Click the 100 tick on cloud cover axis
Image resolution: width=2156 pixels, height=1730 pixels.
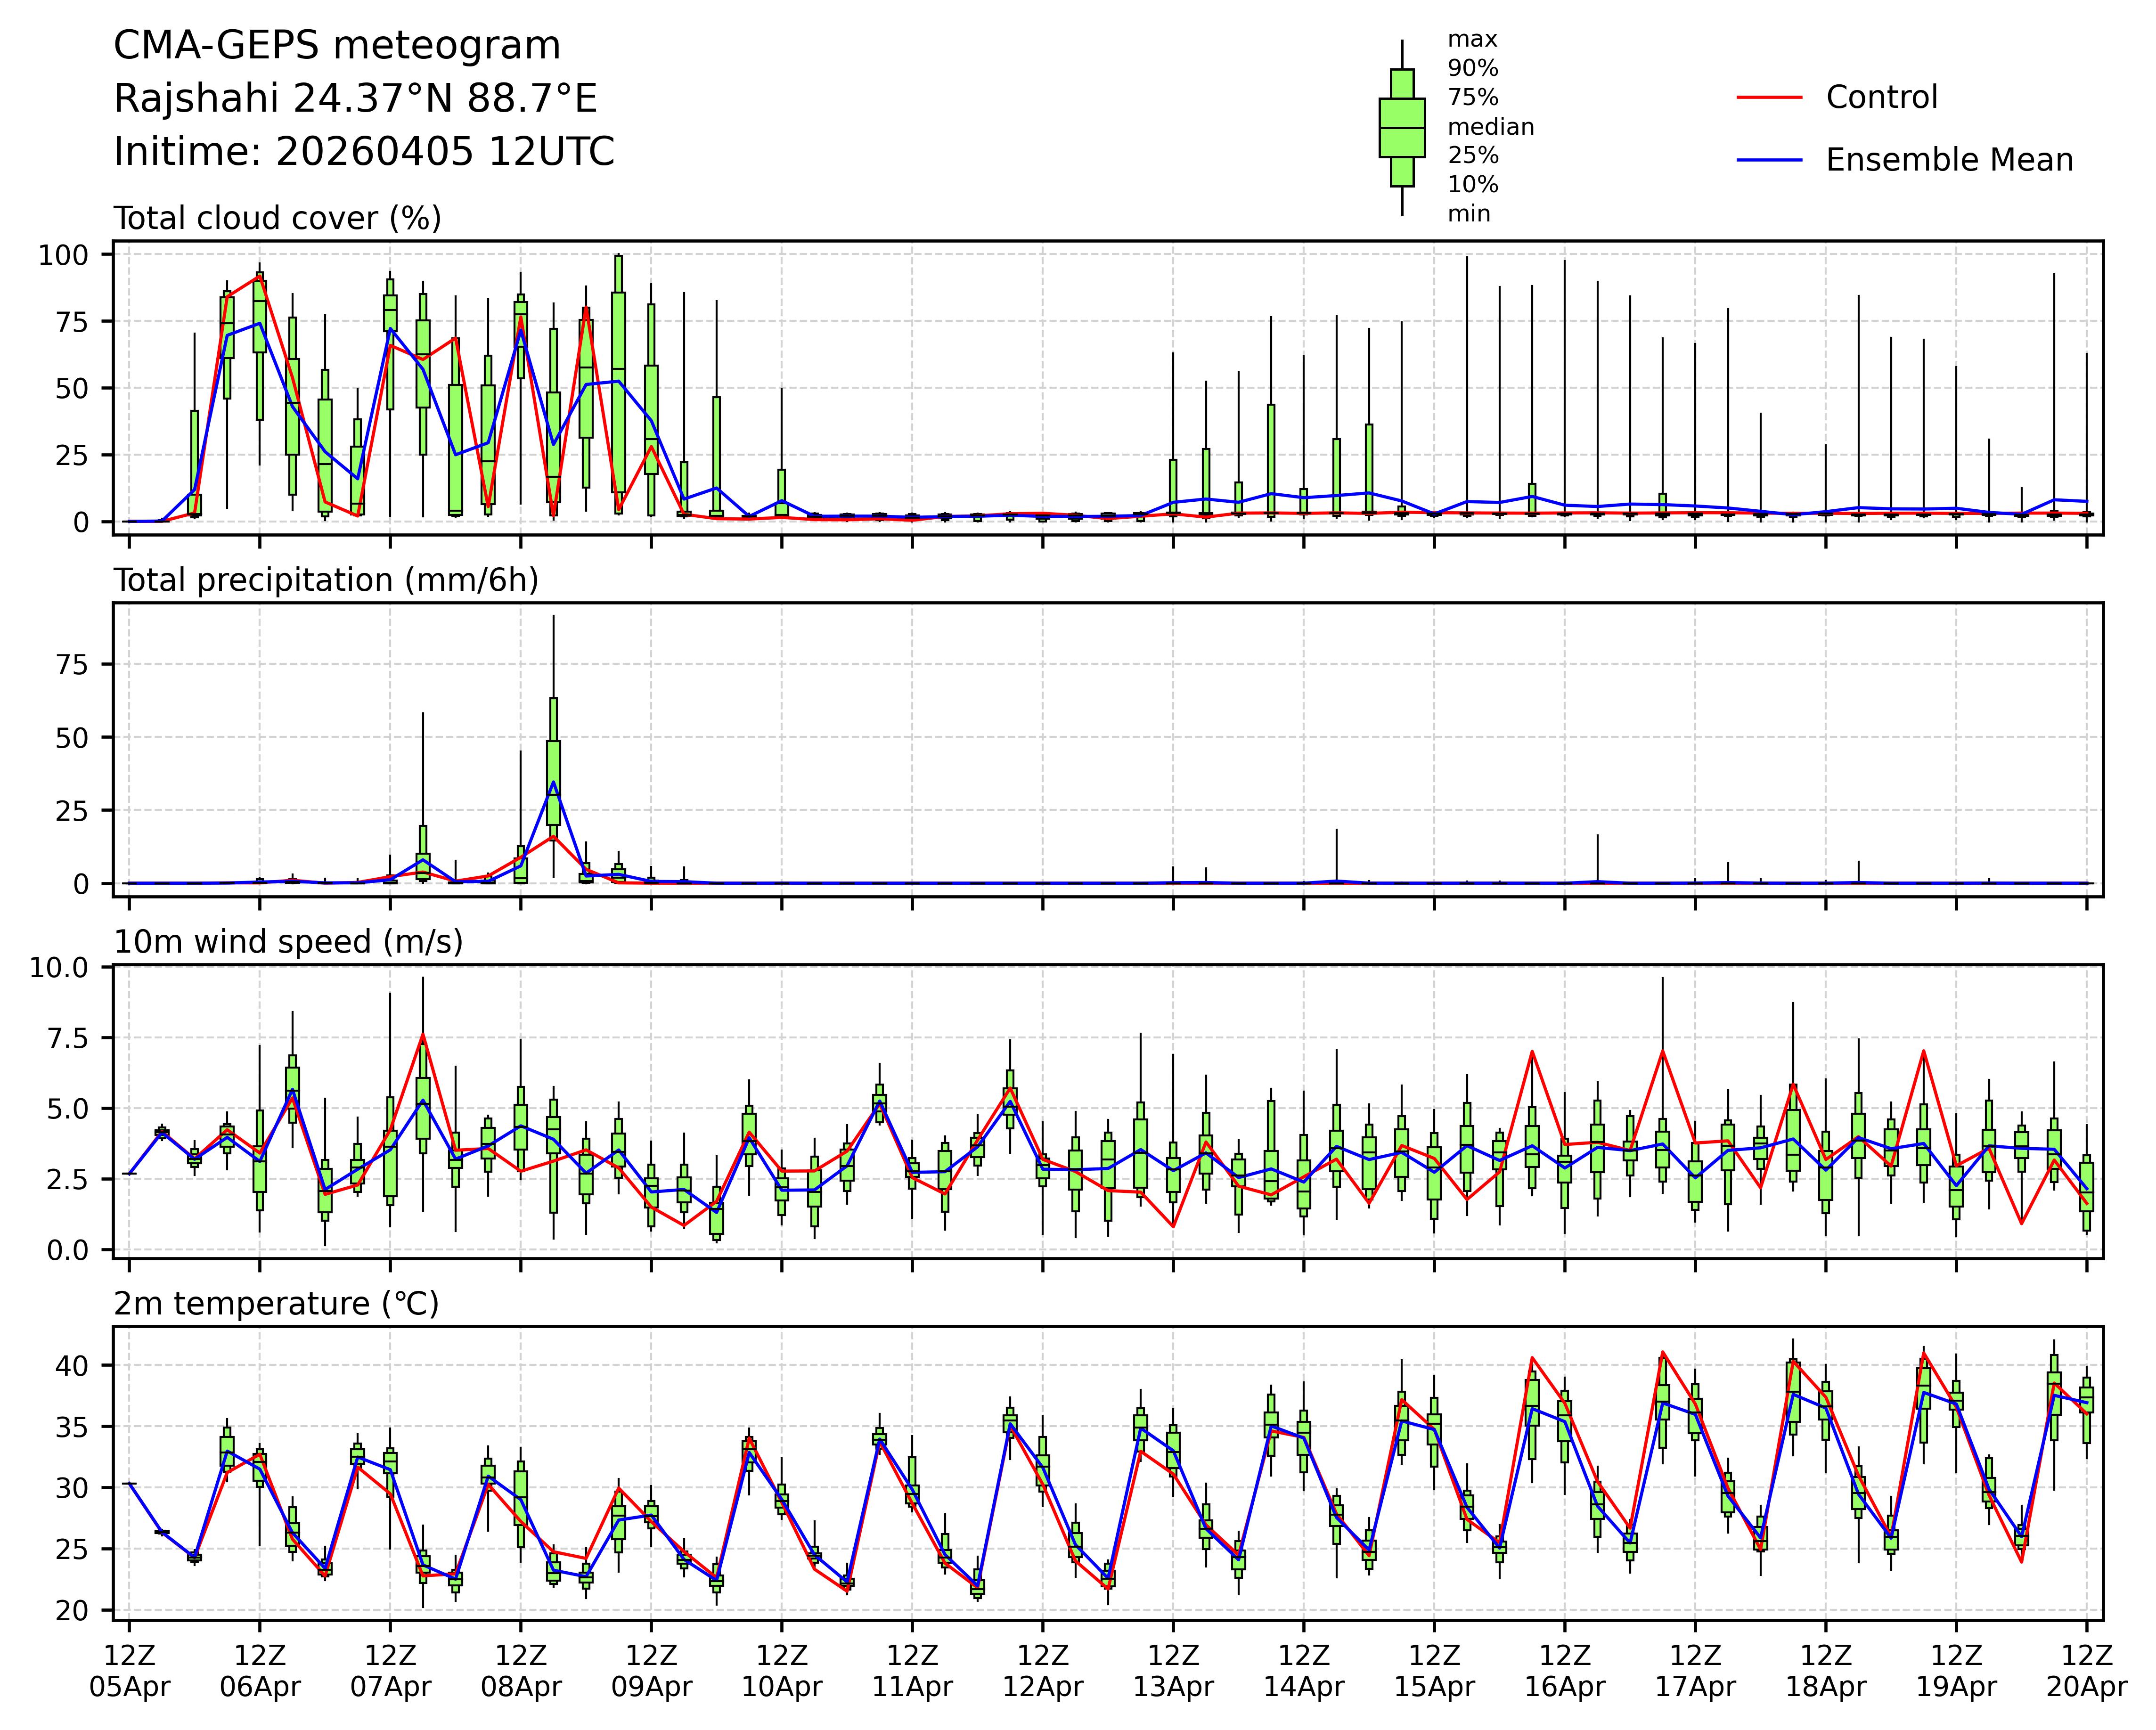coord(63,255)
